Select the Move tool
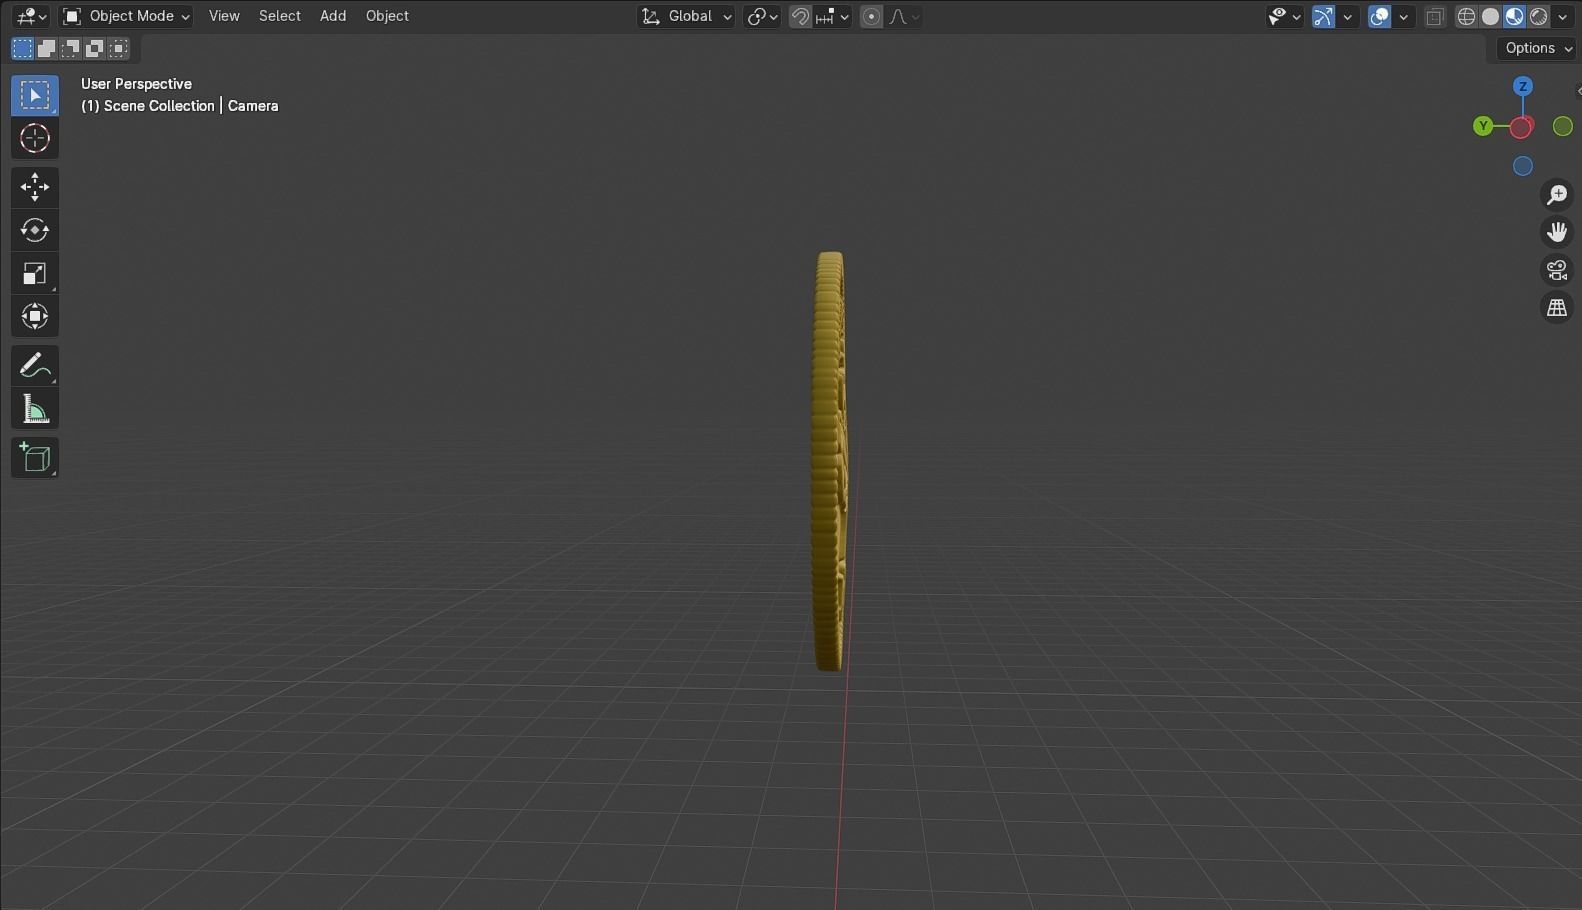This screenshot has height=910, width=1582. click(35, 187)
